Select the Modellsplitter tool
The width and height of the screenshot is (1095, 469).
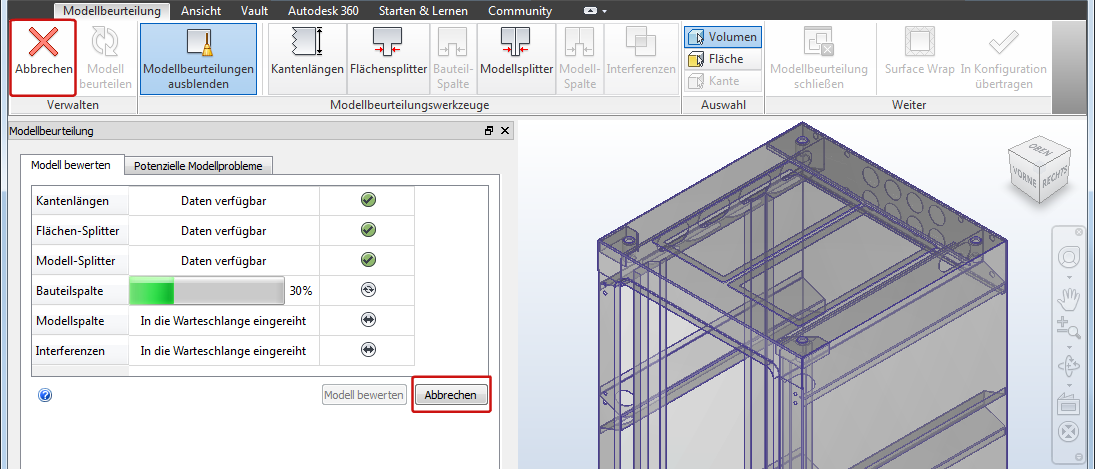(517, 59)
